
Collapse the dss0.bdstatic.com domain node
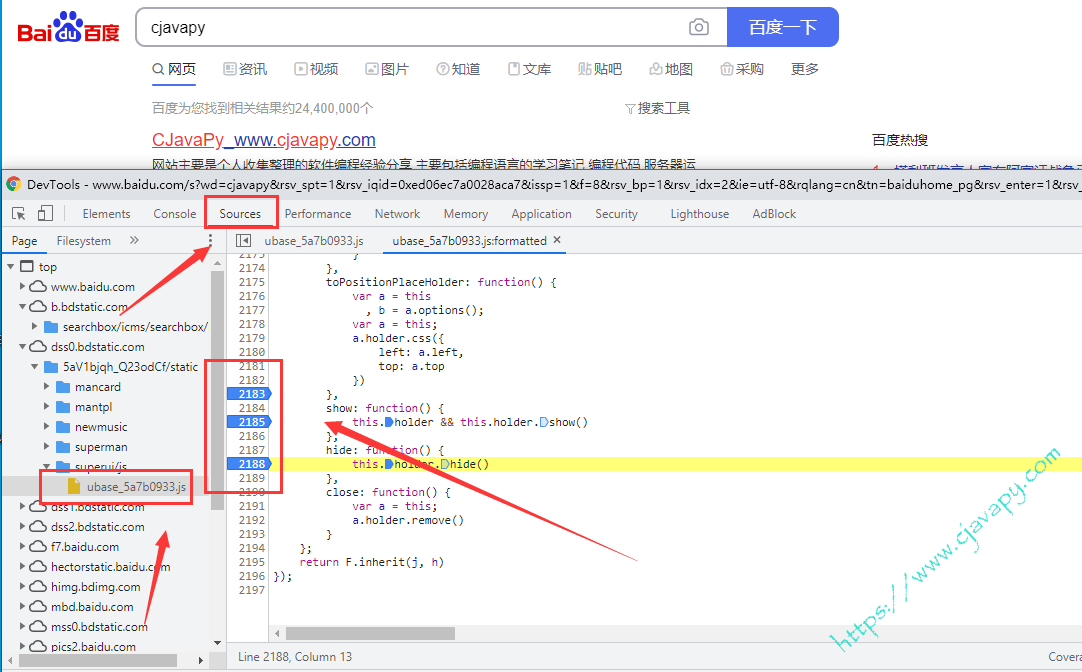pyautogui.click(x=22, y=346)
